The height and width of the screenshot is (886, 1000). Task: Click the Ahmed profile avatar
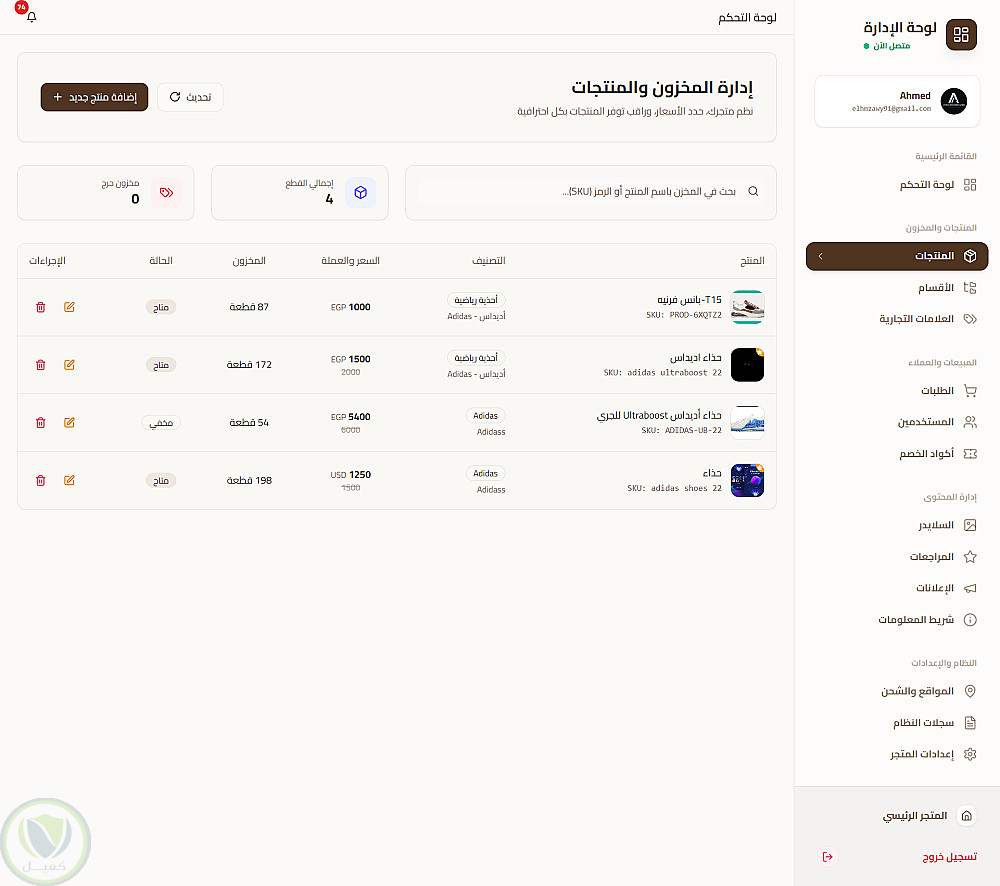click(x=953, y=101)
